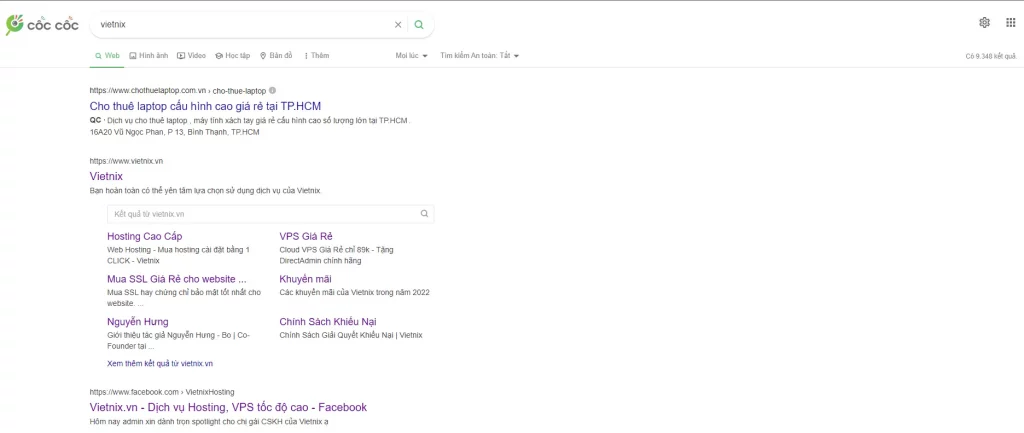The width and height of the screenshot is (1024, 433).
Task: Click the green search magnifier icon
Action: pos(419,25)
